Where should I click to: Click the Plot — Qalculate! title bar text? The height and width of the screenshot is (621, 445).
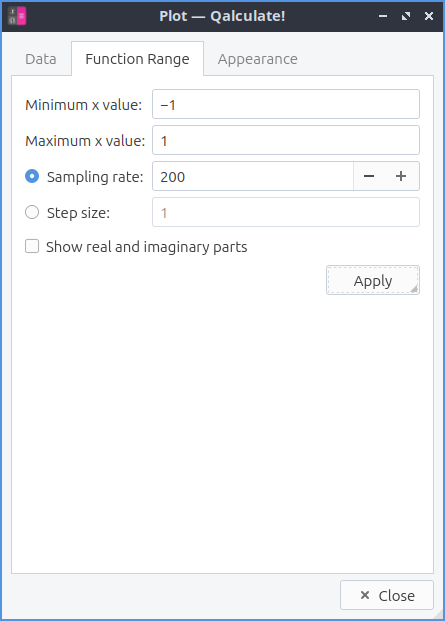click(222, 16)
